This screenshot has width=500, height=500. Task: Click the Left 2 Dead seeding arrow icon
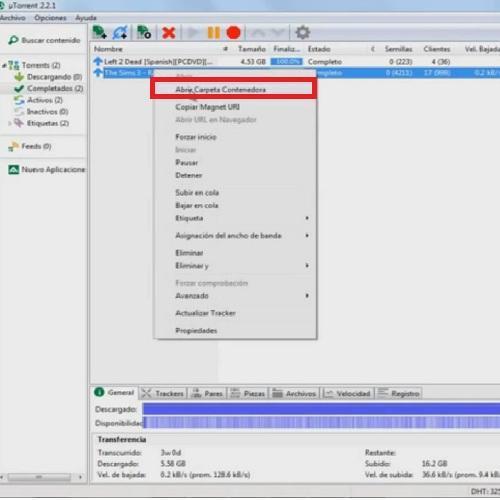98,61
